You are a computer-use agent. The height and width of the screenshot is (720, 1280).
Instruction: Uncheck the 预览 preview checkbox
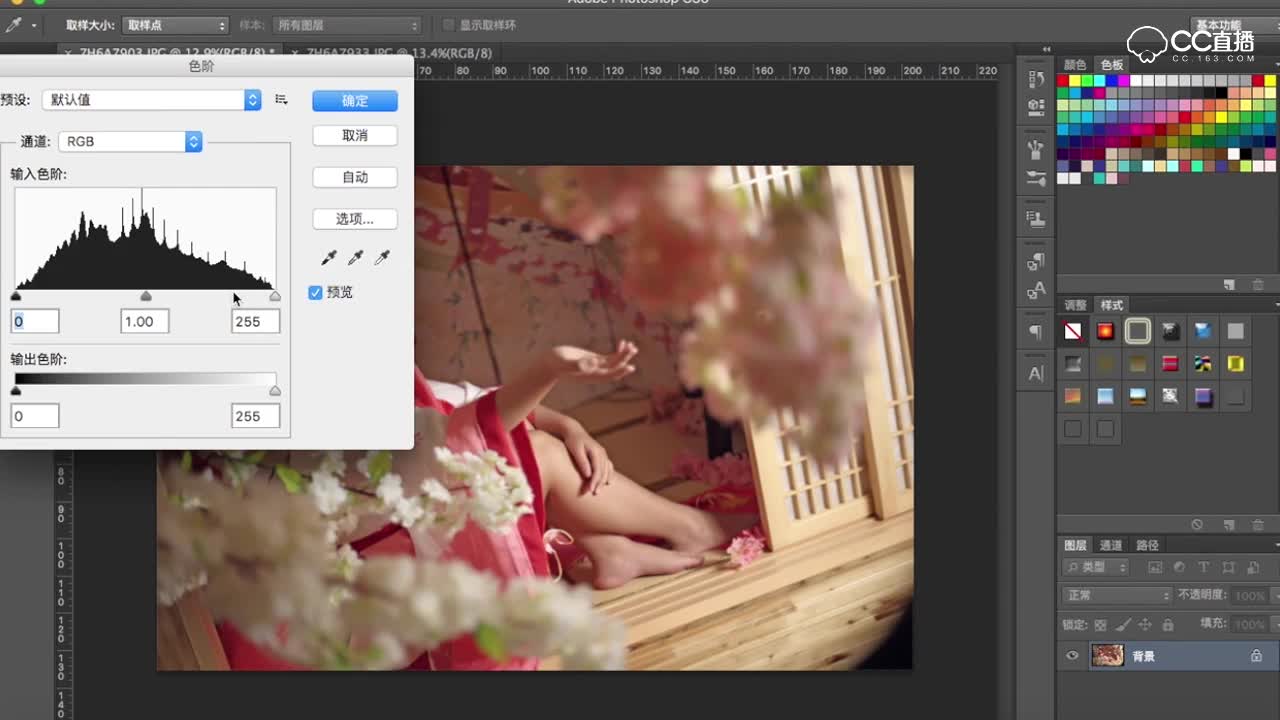[315, 292]
